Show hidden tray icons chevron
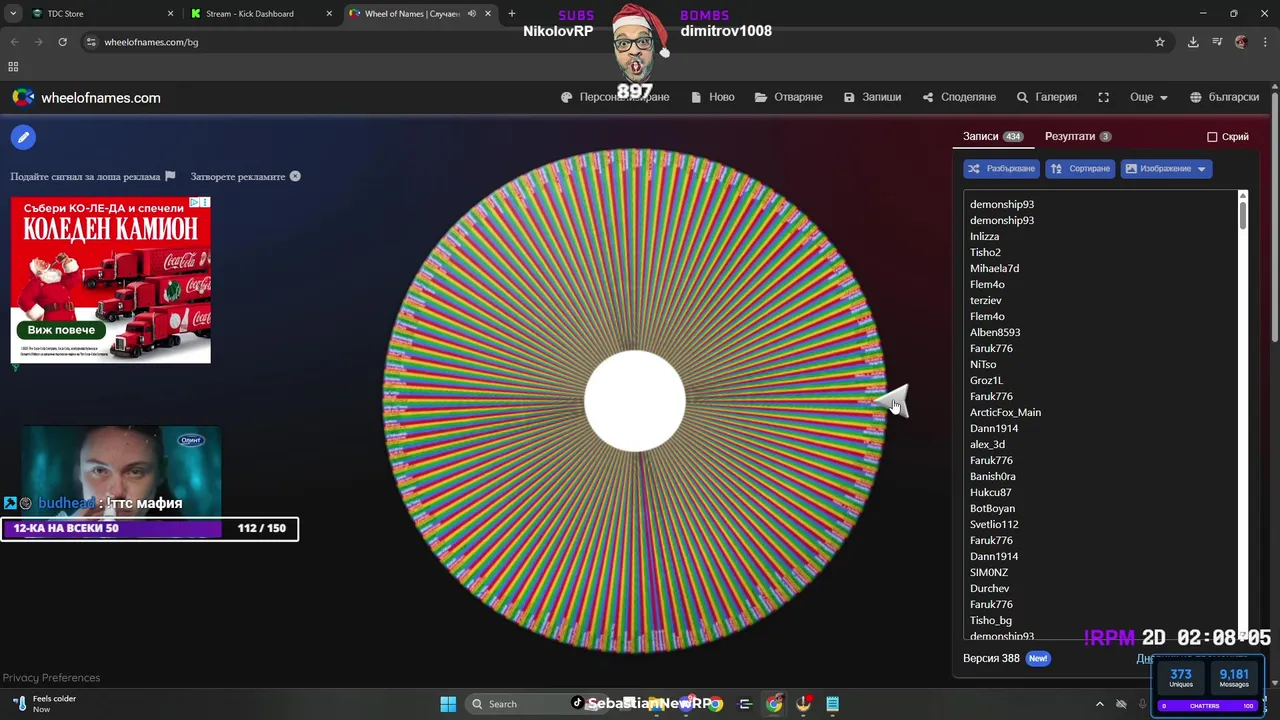 (x=1100, y=704)
